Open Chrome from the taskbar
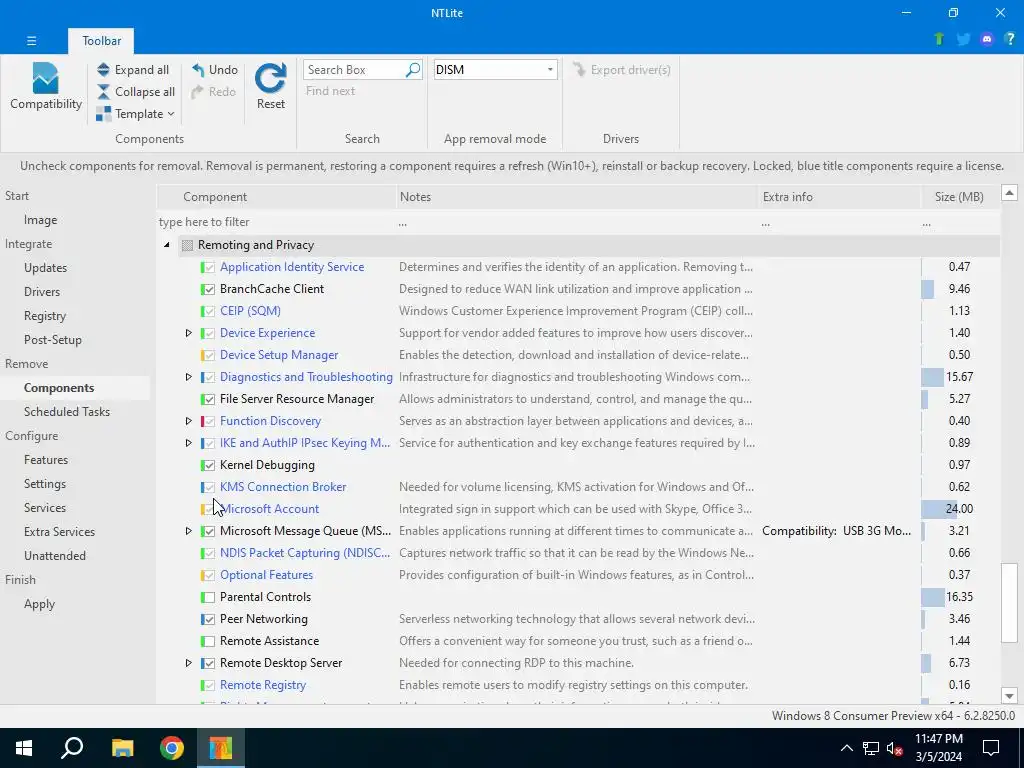Screen dimensions: 1024x768 [172, 748]
